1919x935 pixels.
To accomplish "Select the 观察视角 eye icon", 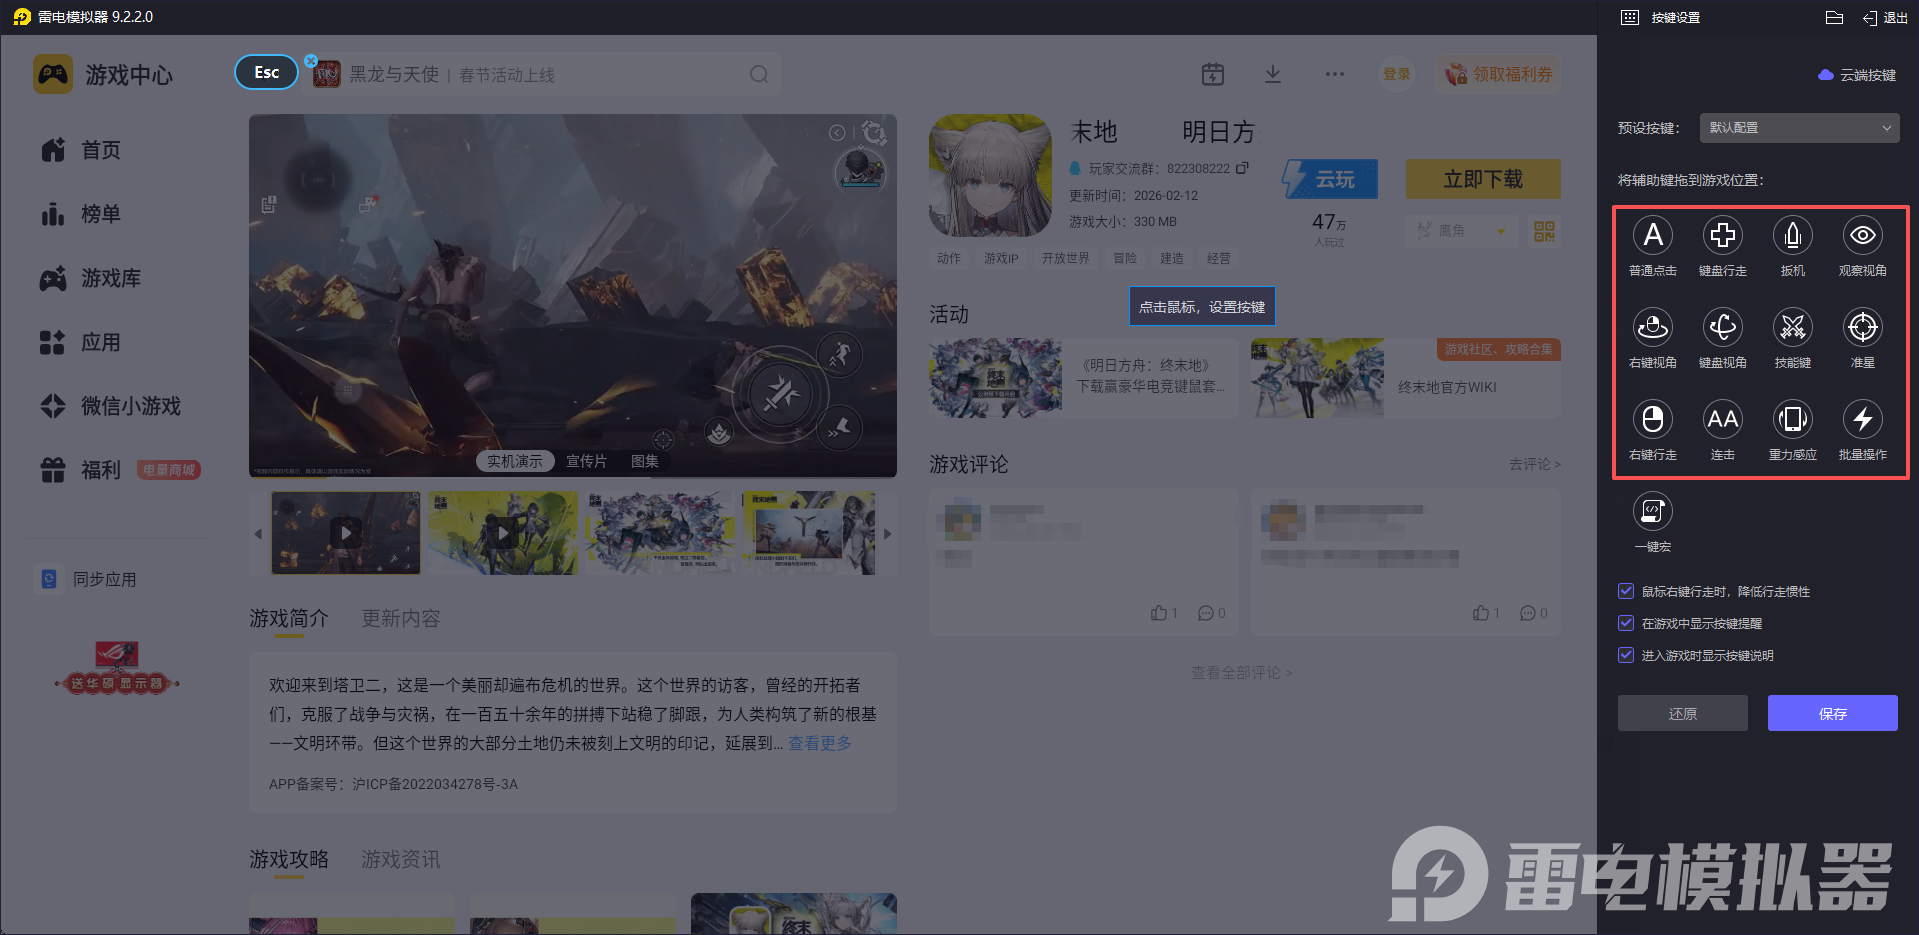I will coord(1863,235).
